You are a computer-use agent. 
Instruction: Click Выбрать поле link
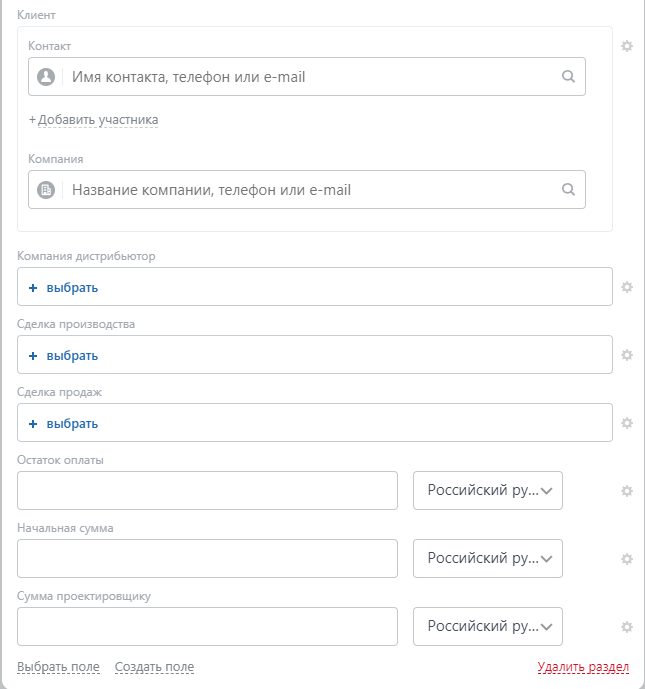[58, 667]
